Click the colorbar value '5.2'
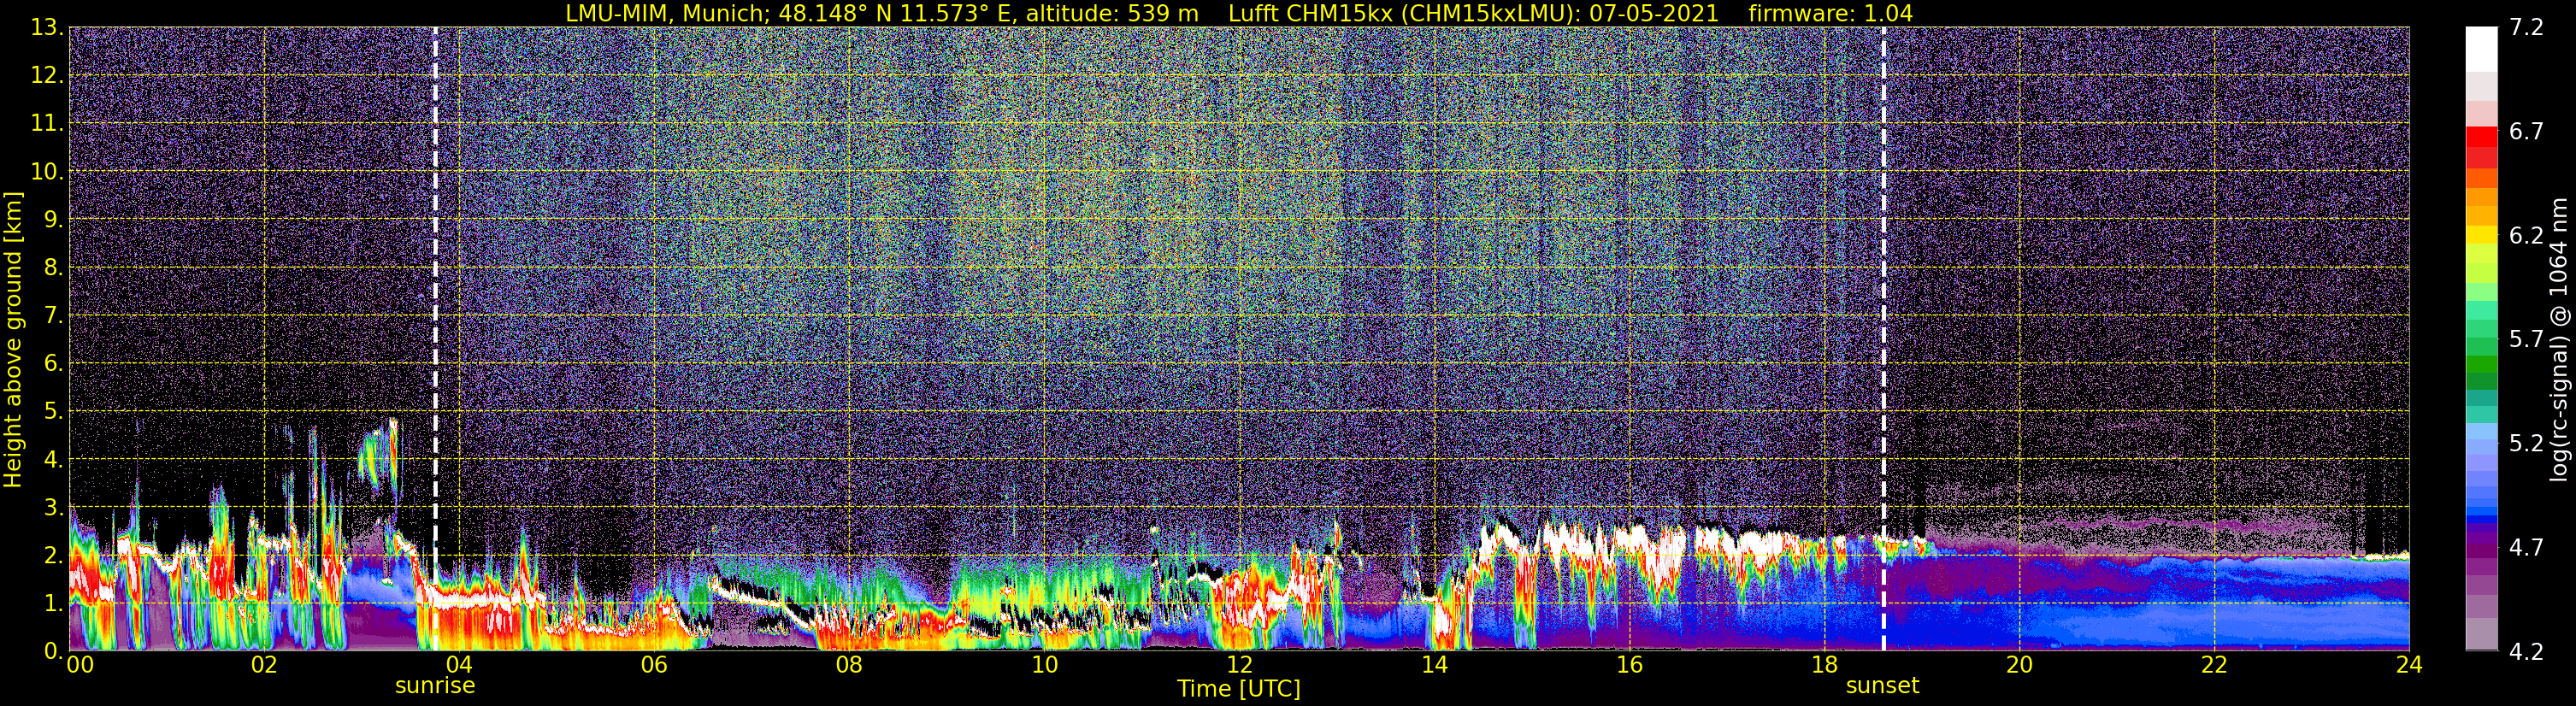Viewport: 2576px width, 706px height. click(x=2526, y=444)
